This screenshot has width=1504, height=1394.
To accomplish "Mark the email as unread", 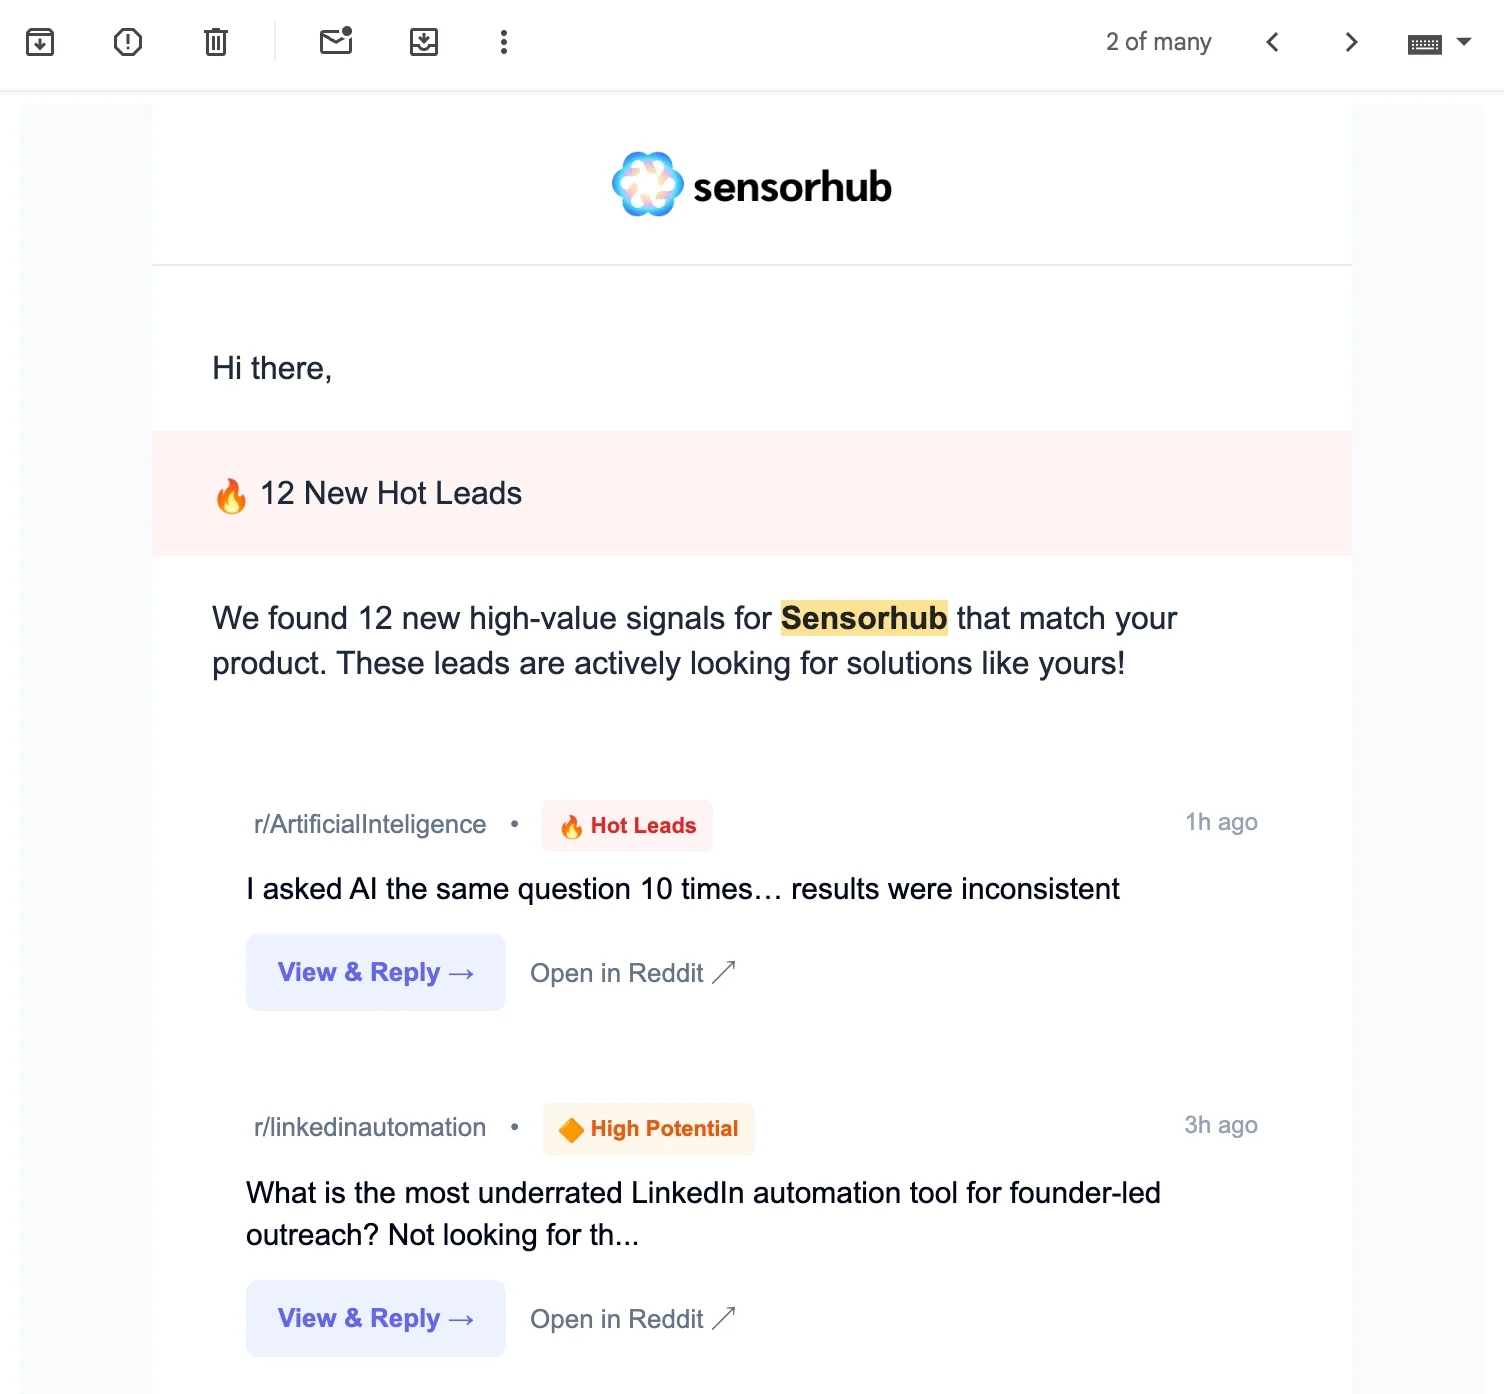I will pos(336,41).
